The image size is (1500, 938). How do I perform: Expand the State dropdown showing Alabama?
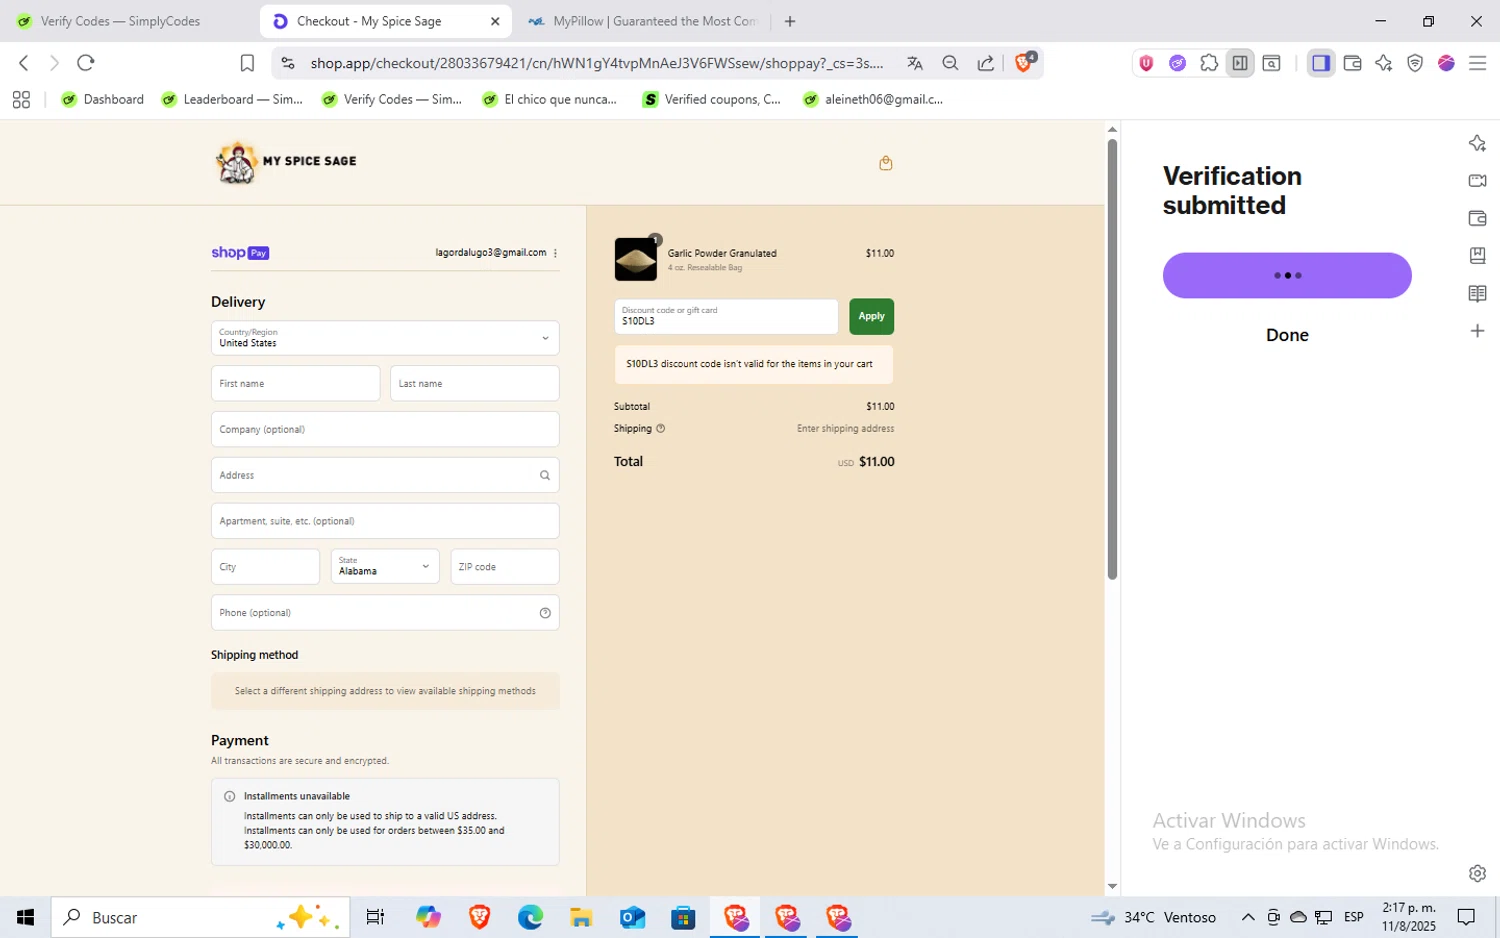(x=385, y=566)
